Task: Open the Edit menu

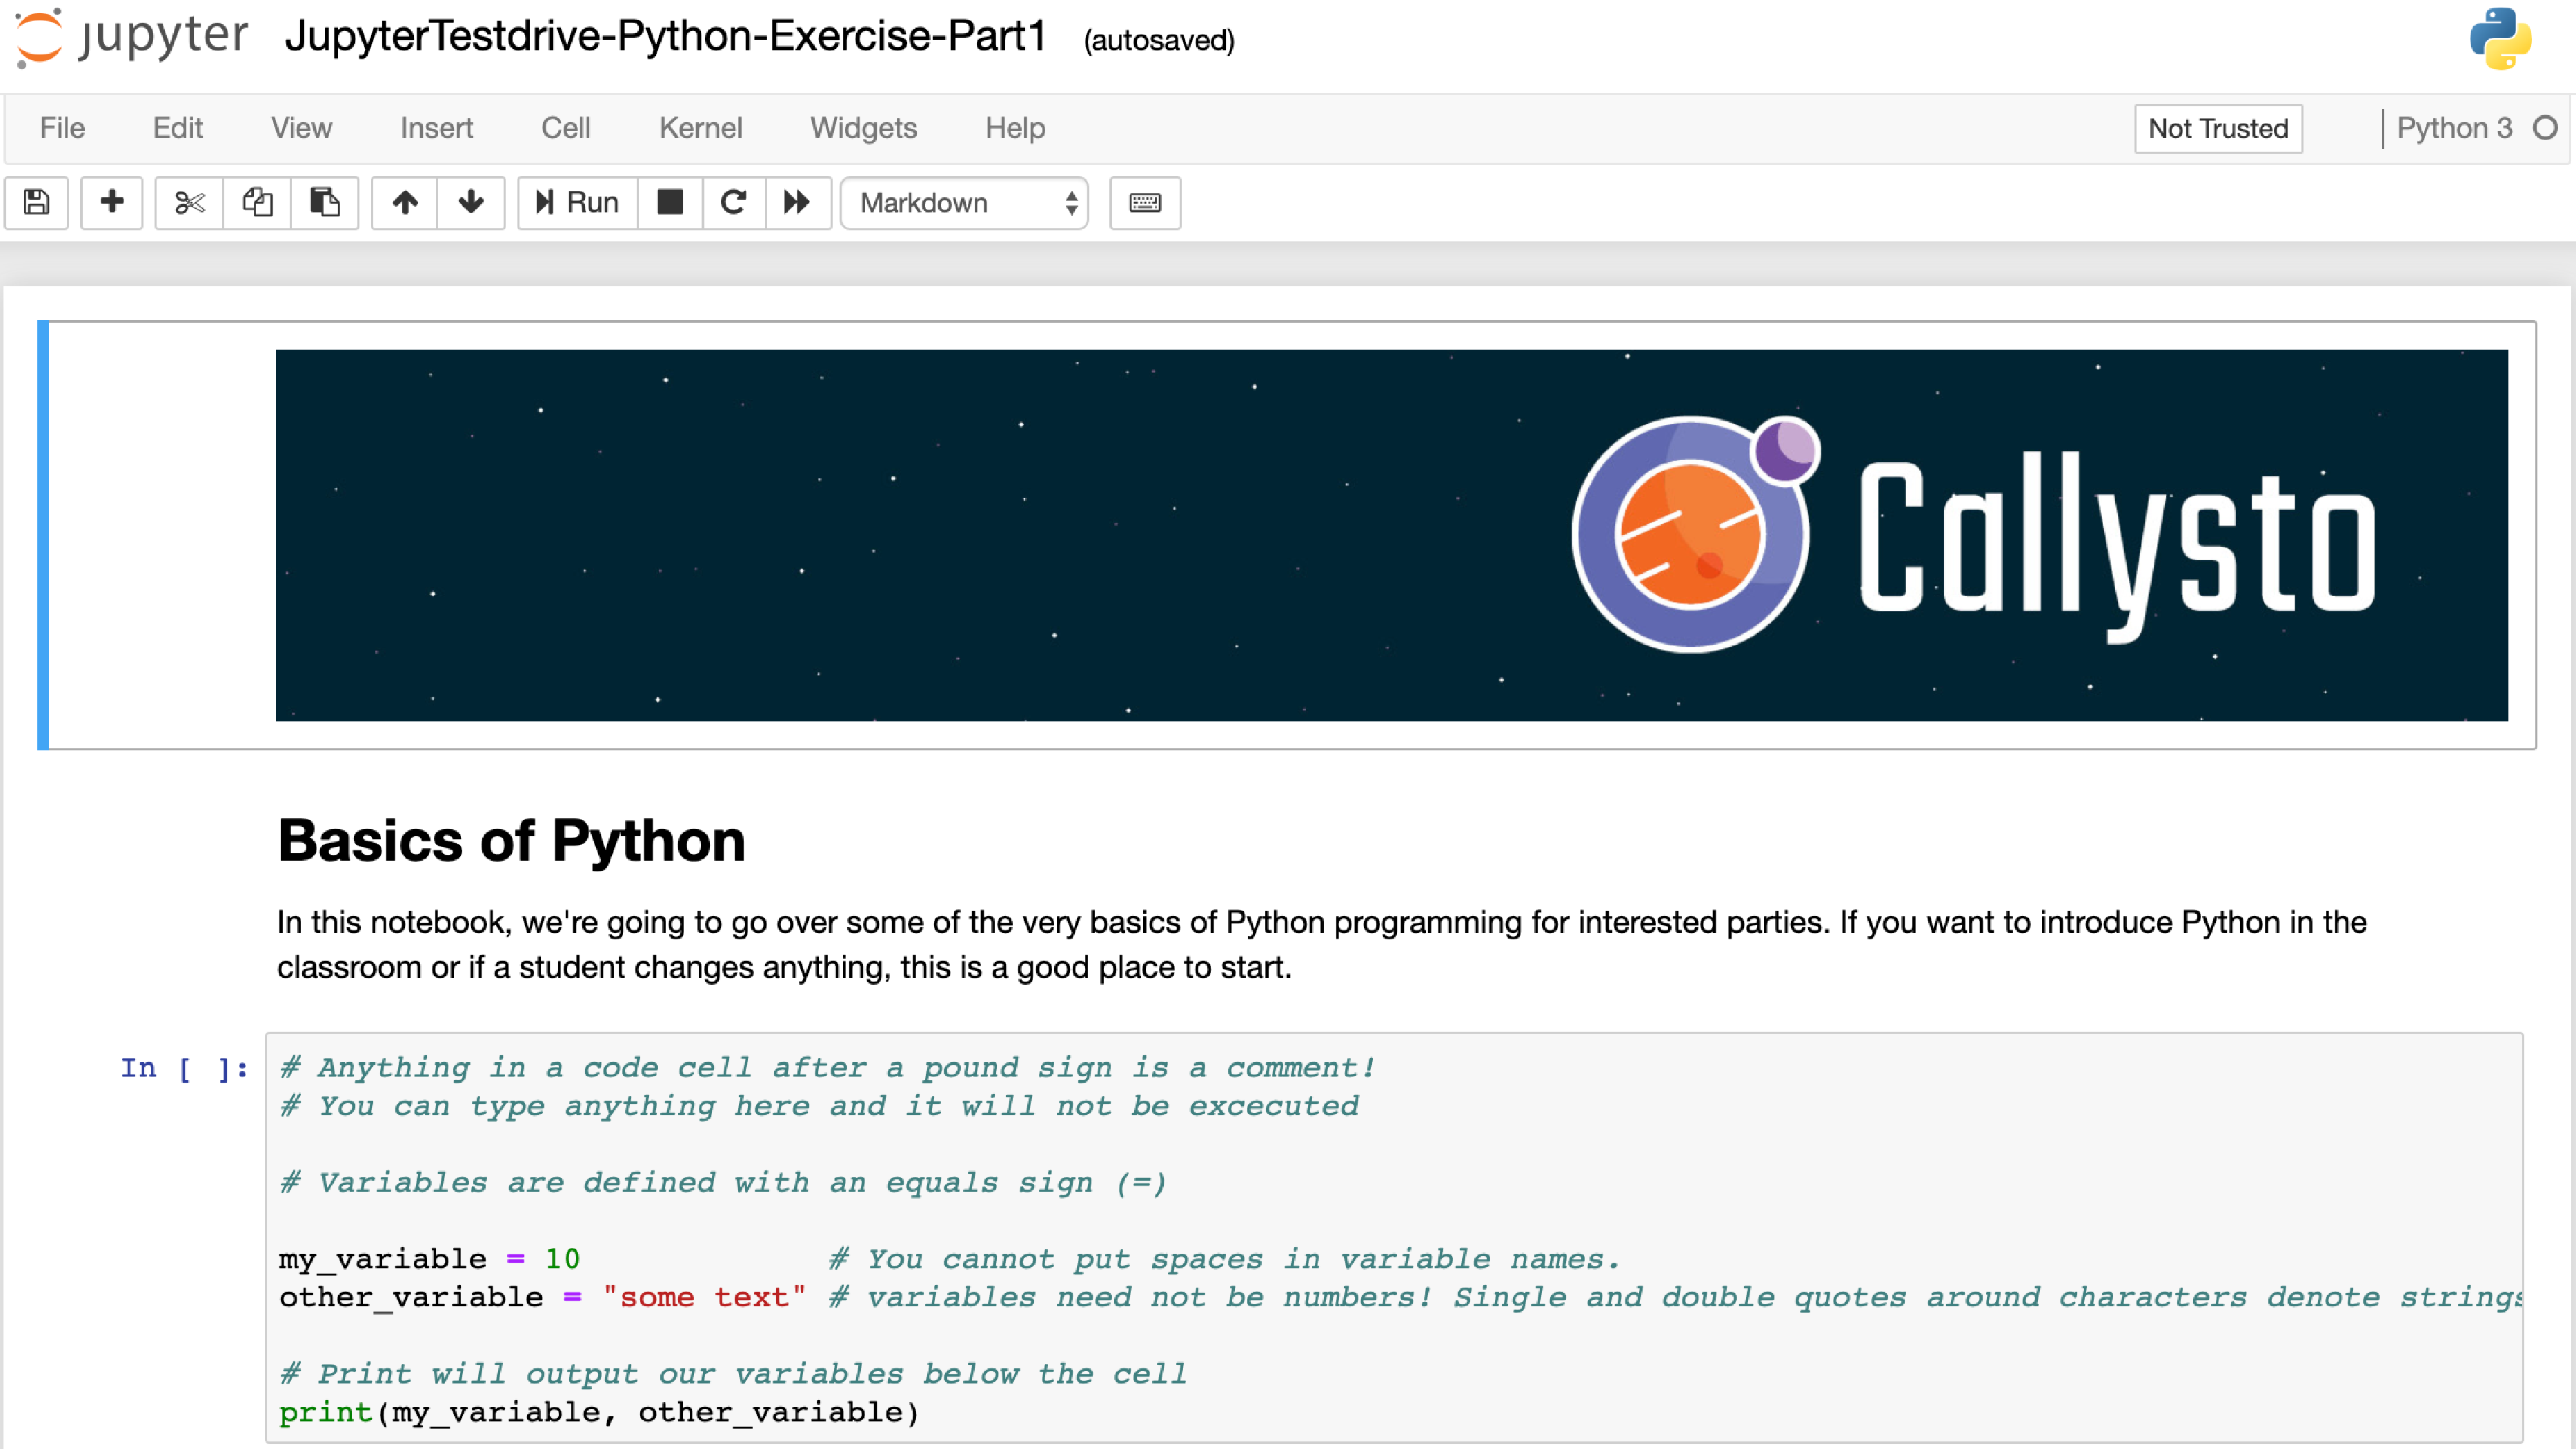Action: point(177,128)
